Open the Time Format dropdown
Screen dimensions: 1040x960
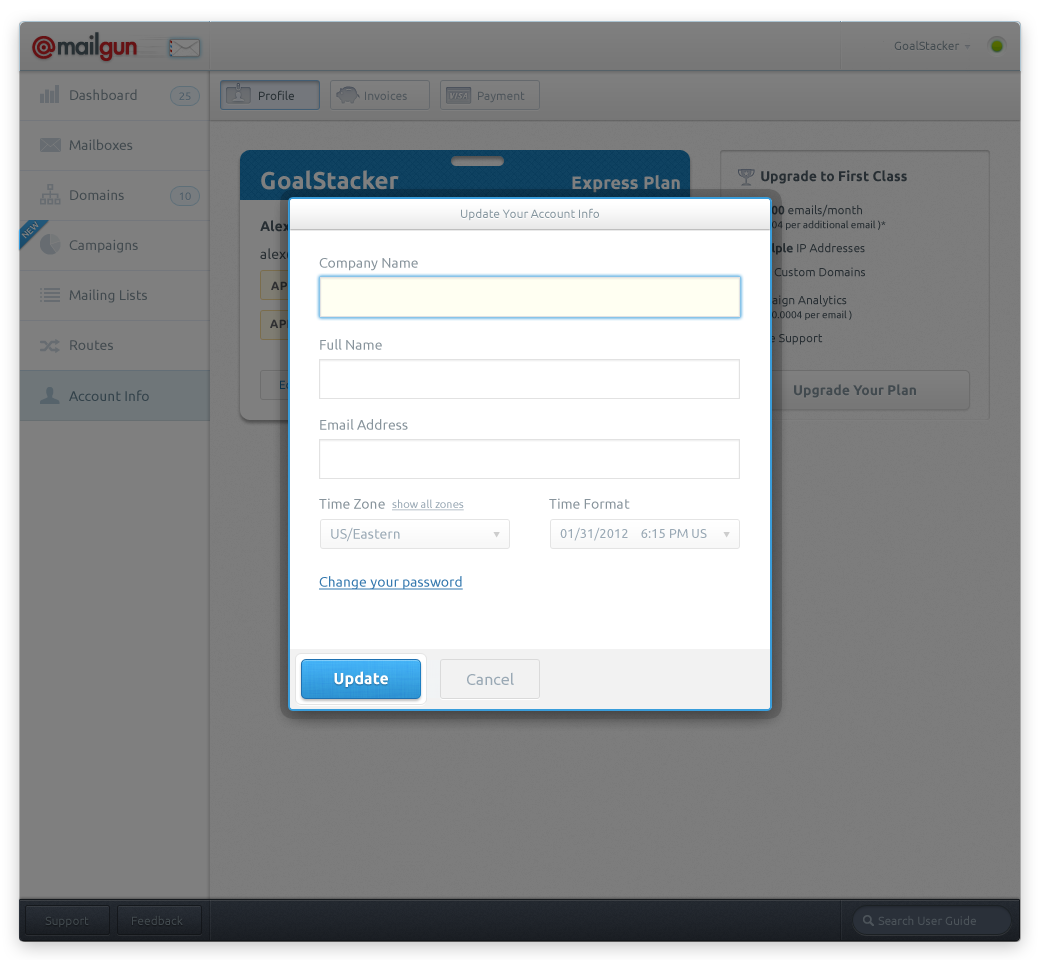644,534
